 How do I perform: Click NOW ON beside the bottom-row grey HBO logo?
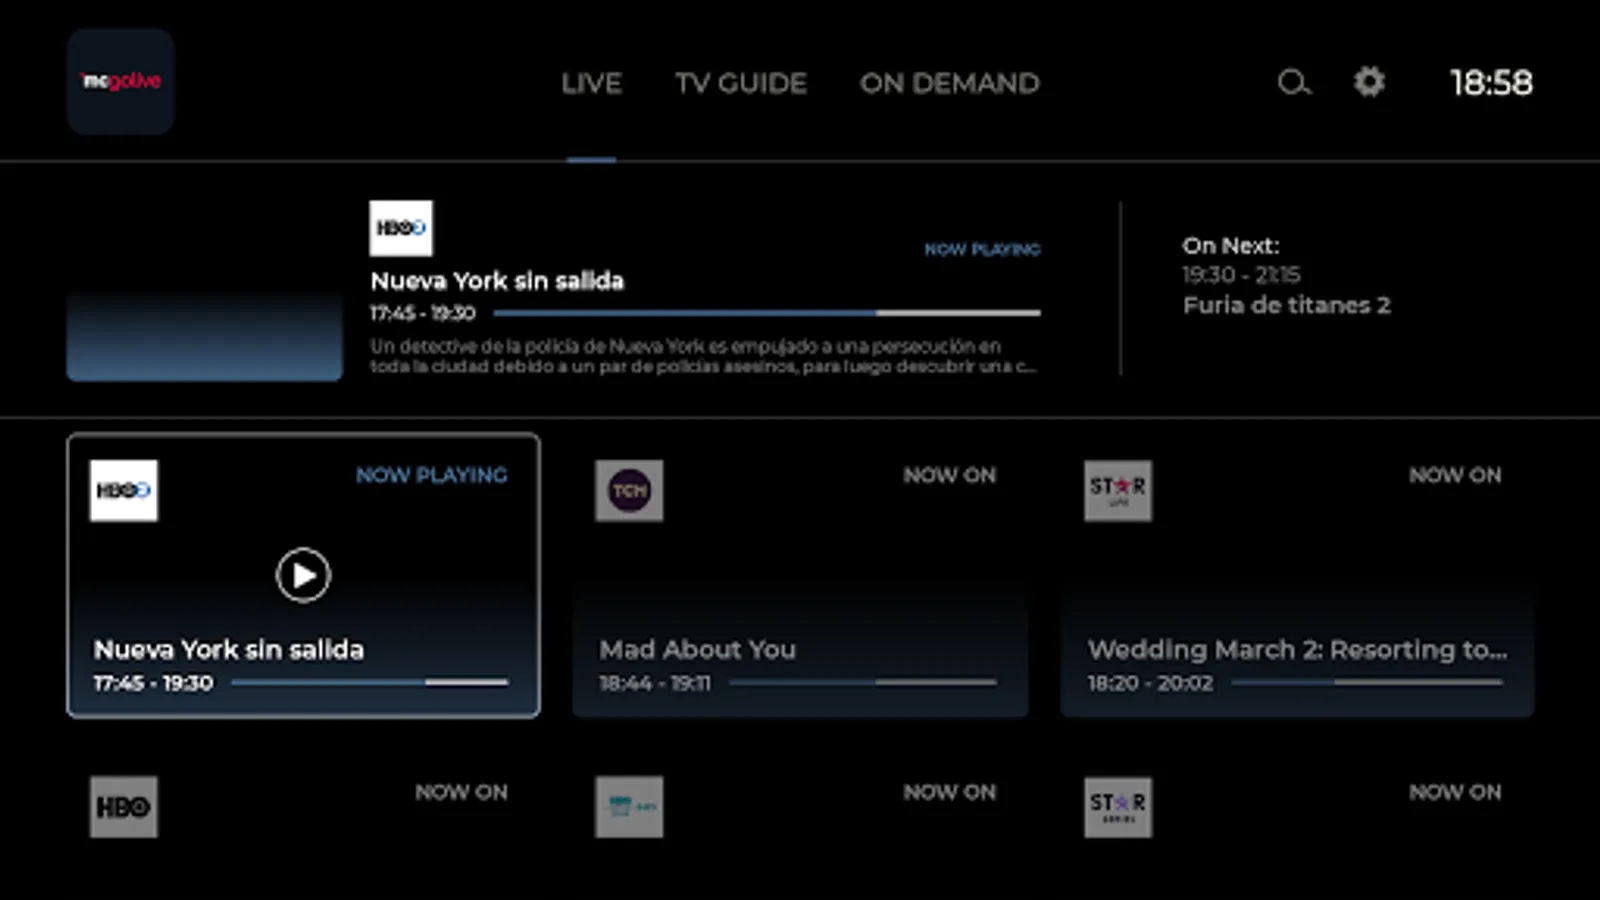click(x=461, y=792)
